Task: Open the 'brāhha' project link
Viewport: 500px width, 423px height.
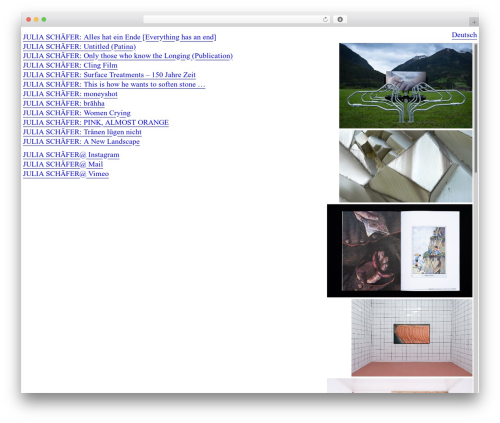Action: 64,103
